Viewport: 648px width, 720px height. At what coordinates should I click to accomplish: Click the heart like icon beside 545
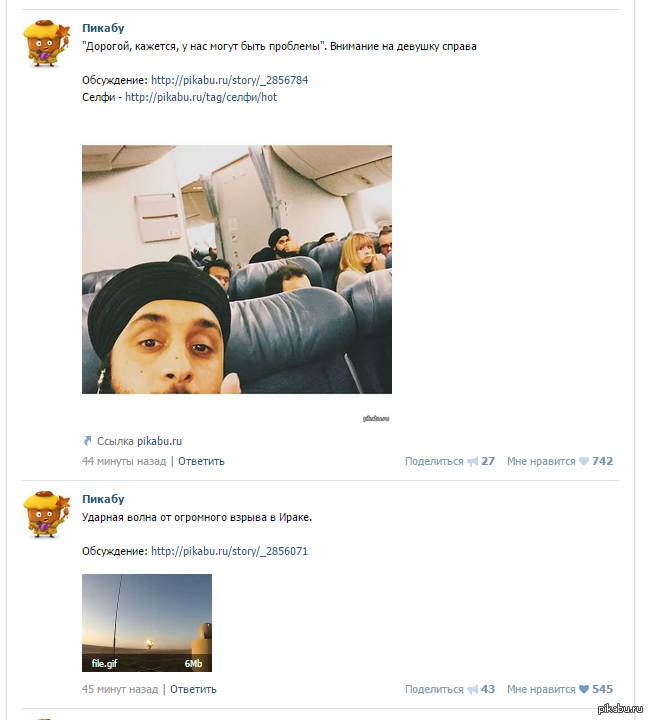(584, 690)
